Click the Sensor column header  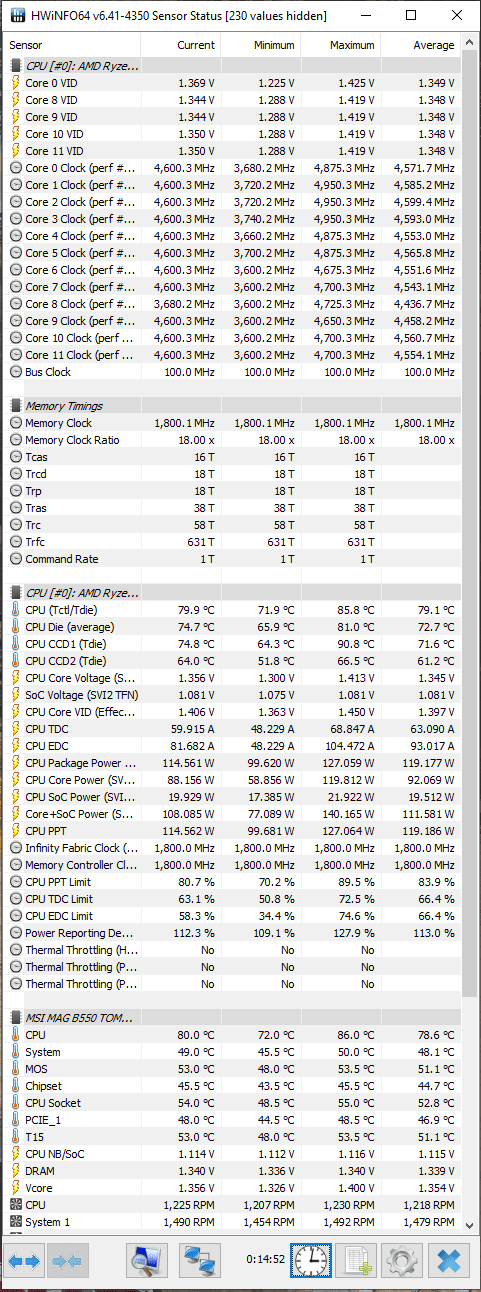73,46
